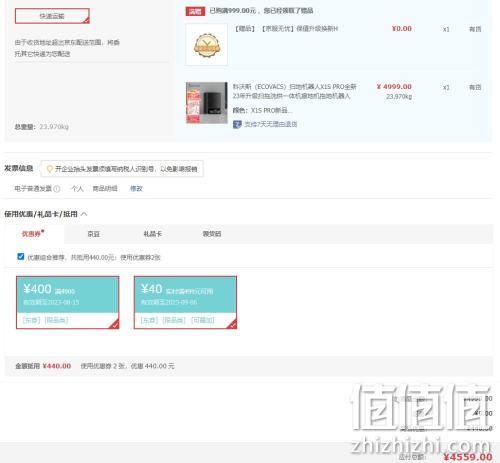Switch to the 礼品卡 tab
Image resolution: width=500 pixels, height=463 pixels.
[x=152, y=234]
